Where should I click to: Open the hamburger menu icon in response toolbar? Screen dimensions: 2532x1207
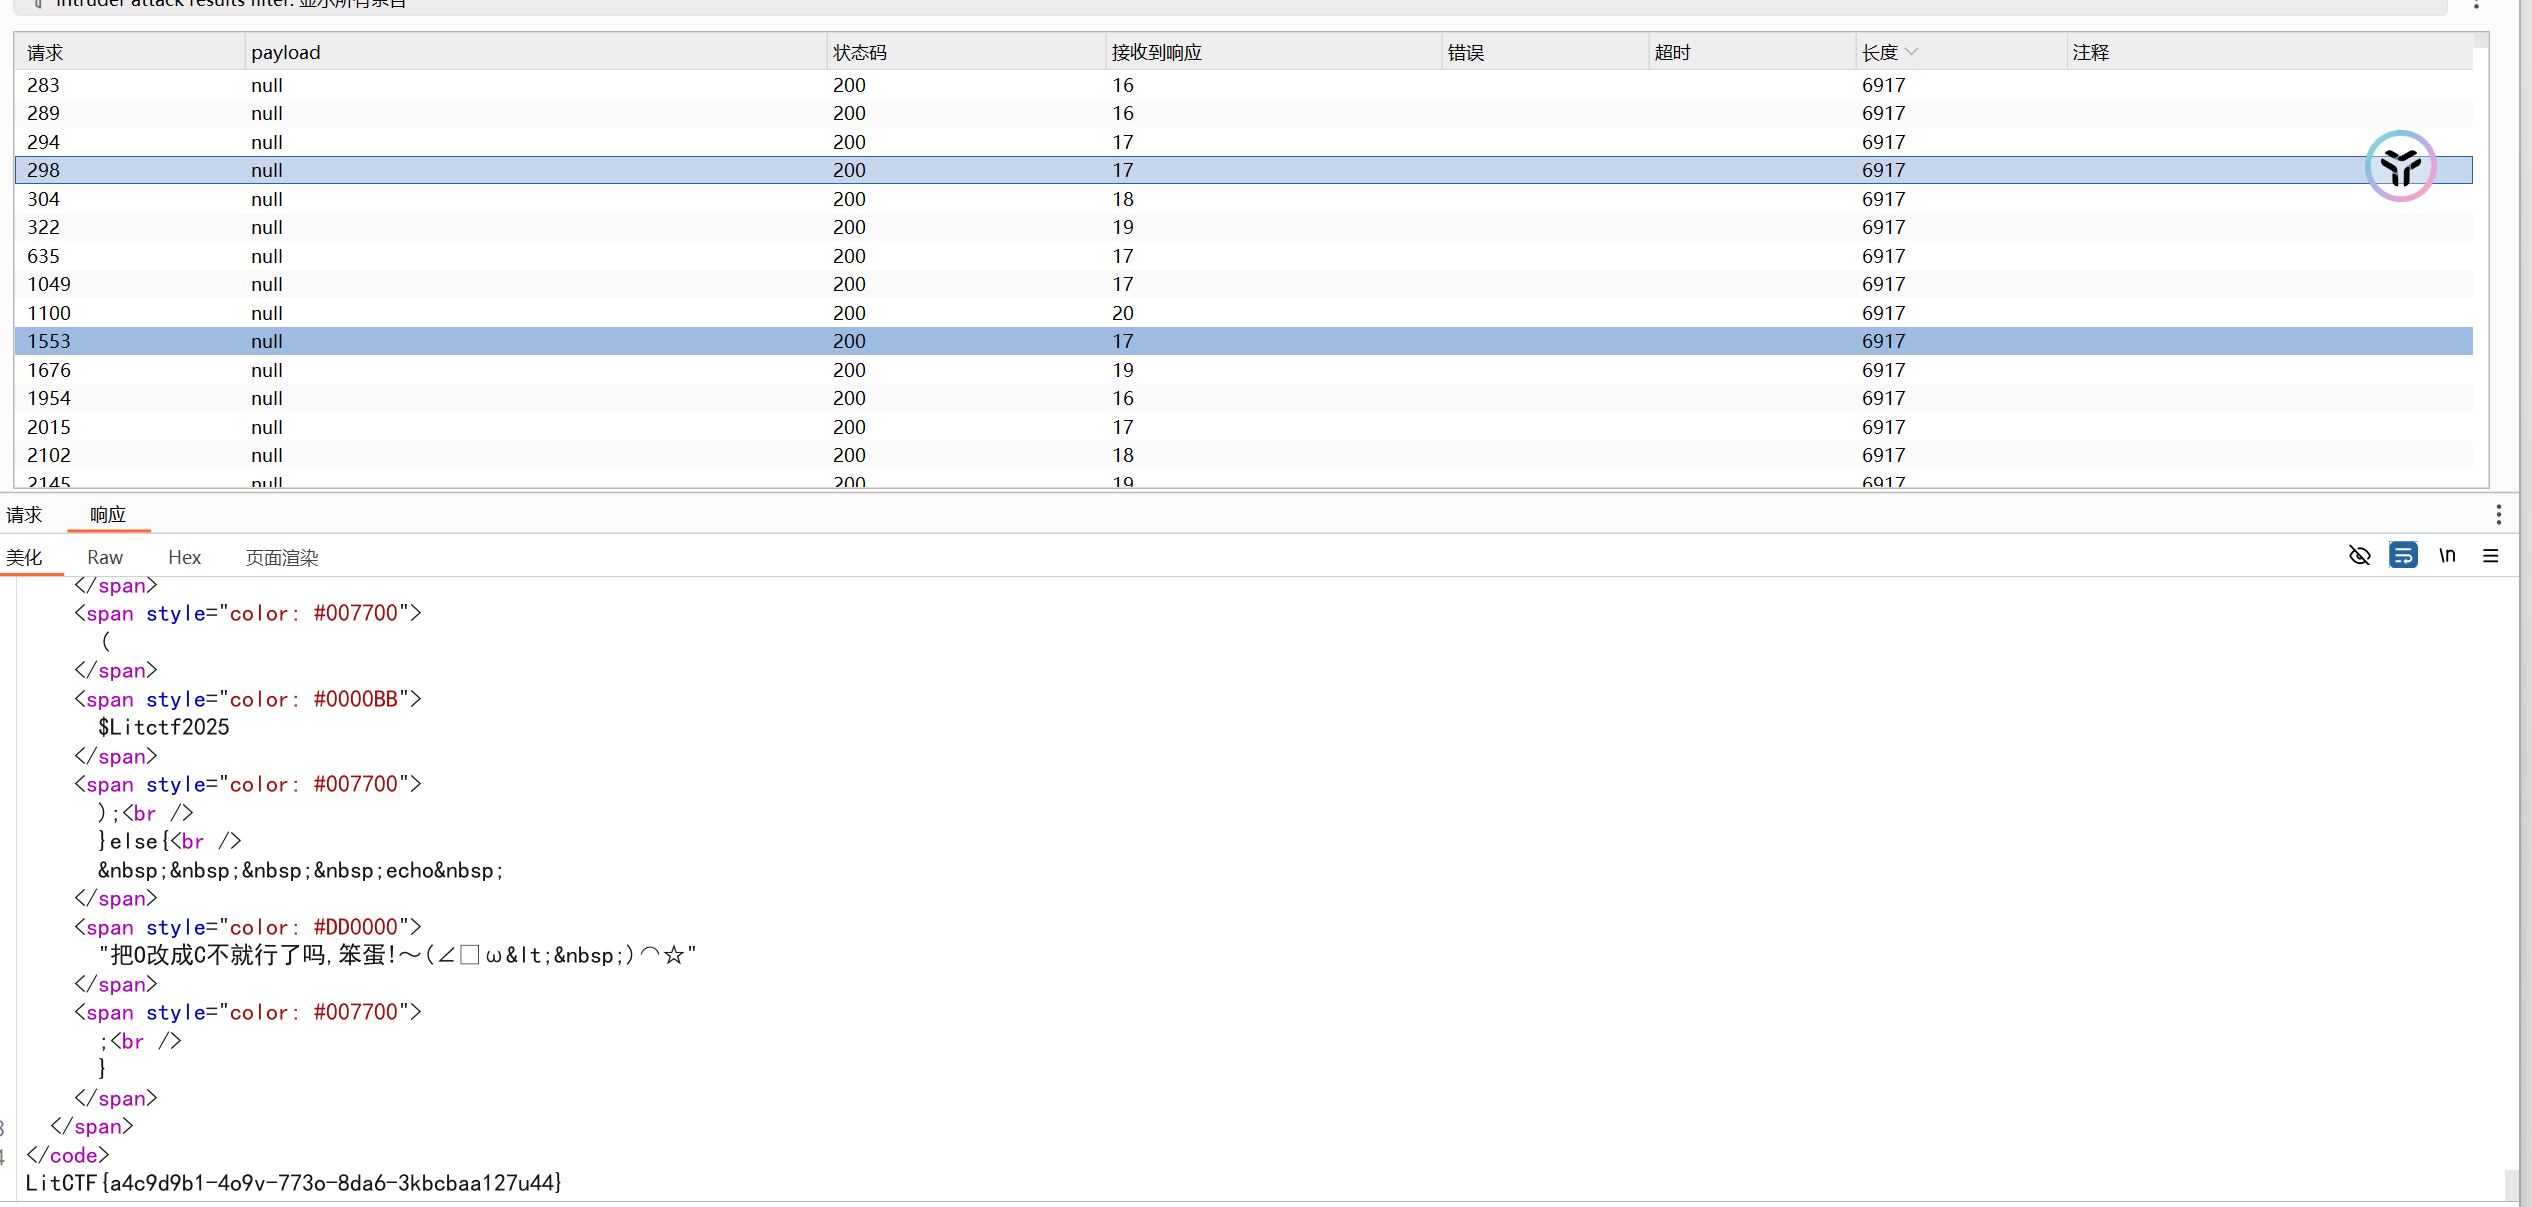click(2491, 556)
